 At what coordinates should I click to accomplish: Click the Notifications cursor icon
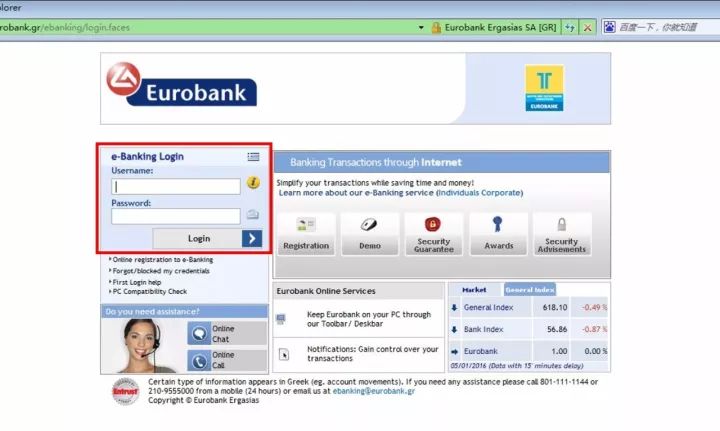284,354
